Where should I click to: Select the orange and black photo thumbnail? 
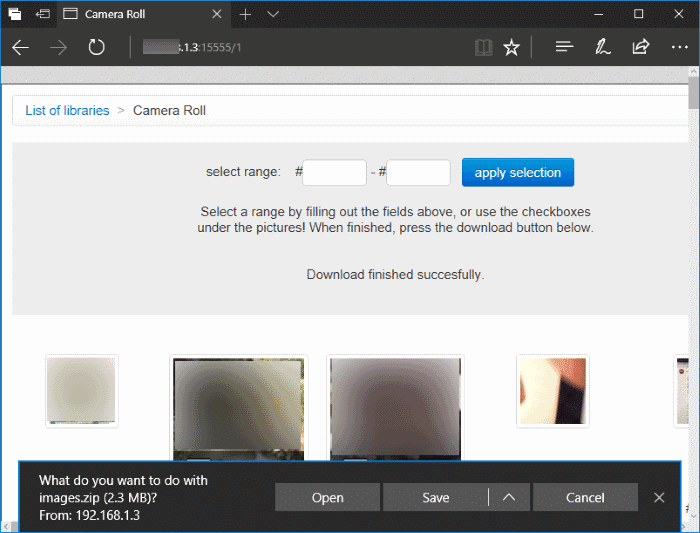553,391
